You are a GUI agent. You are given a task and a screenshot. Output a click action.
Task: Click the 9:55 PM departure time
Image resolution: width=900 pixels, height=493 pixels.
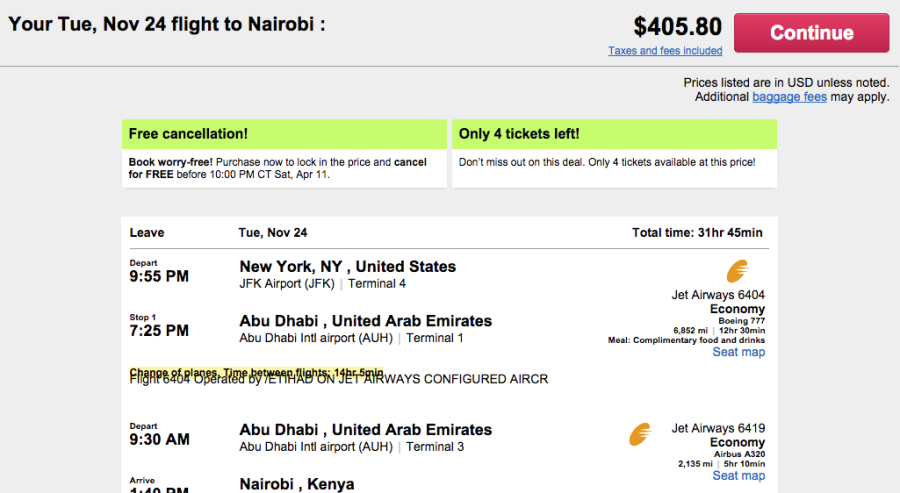[159, 276]
